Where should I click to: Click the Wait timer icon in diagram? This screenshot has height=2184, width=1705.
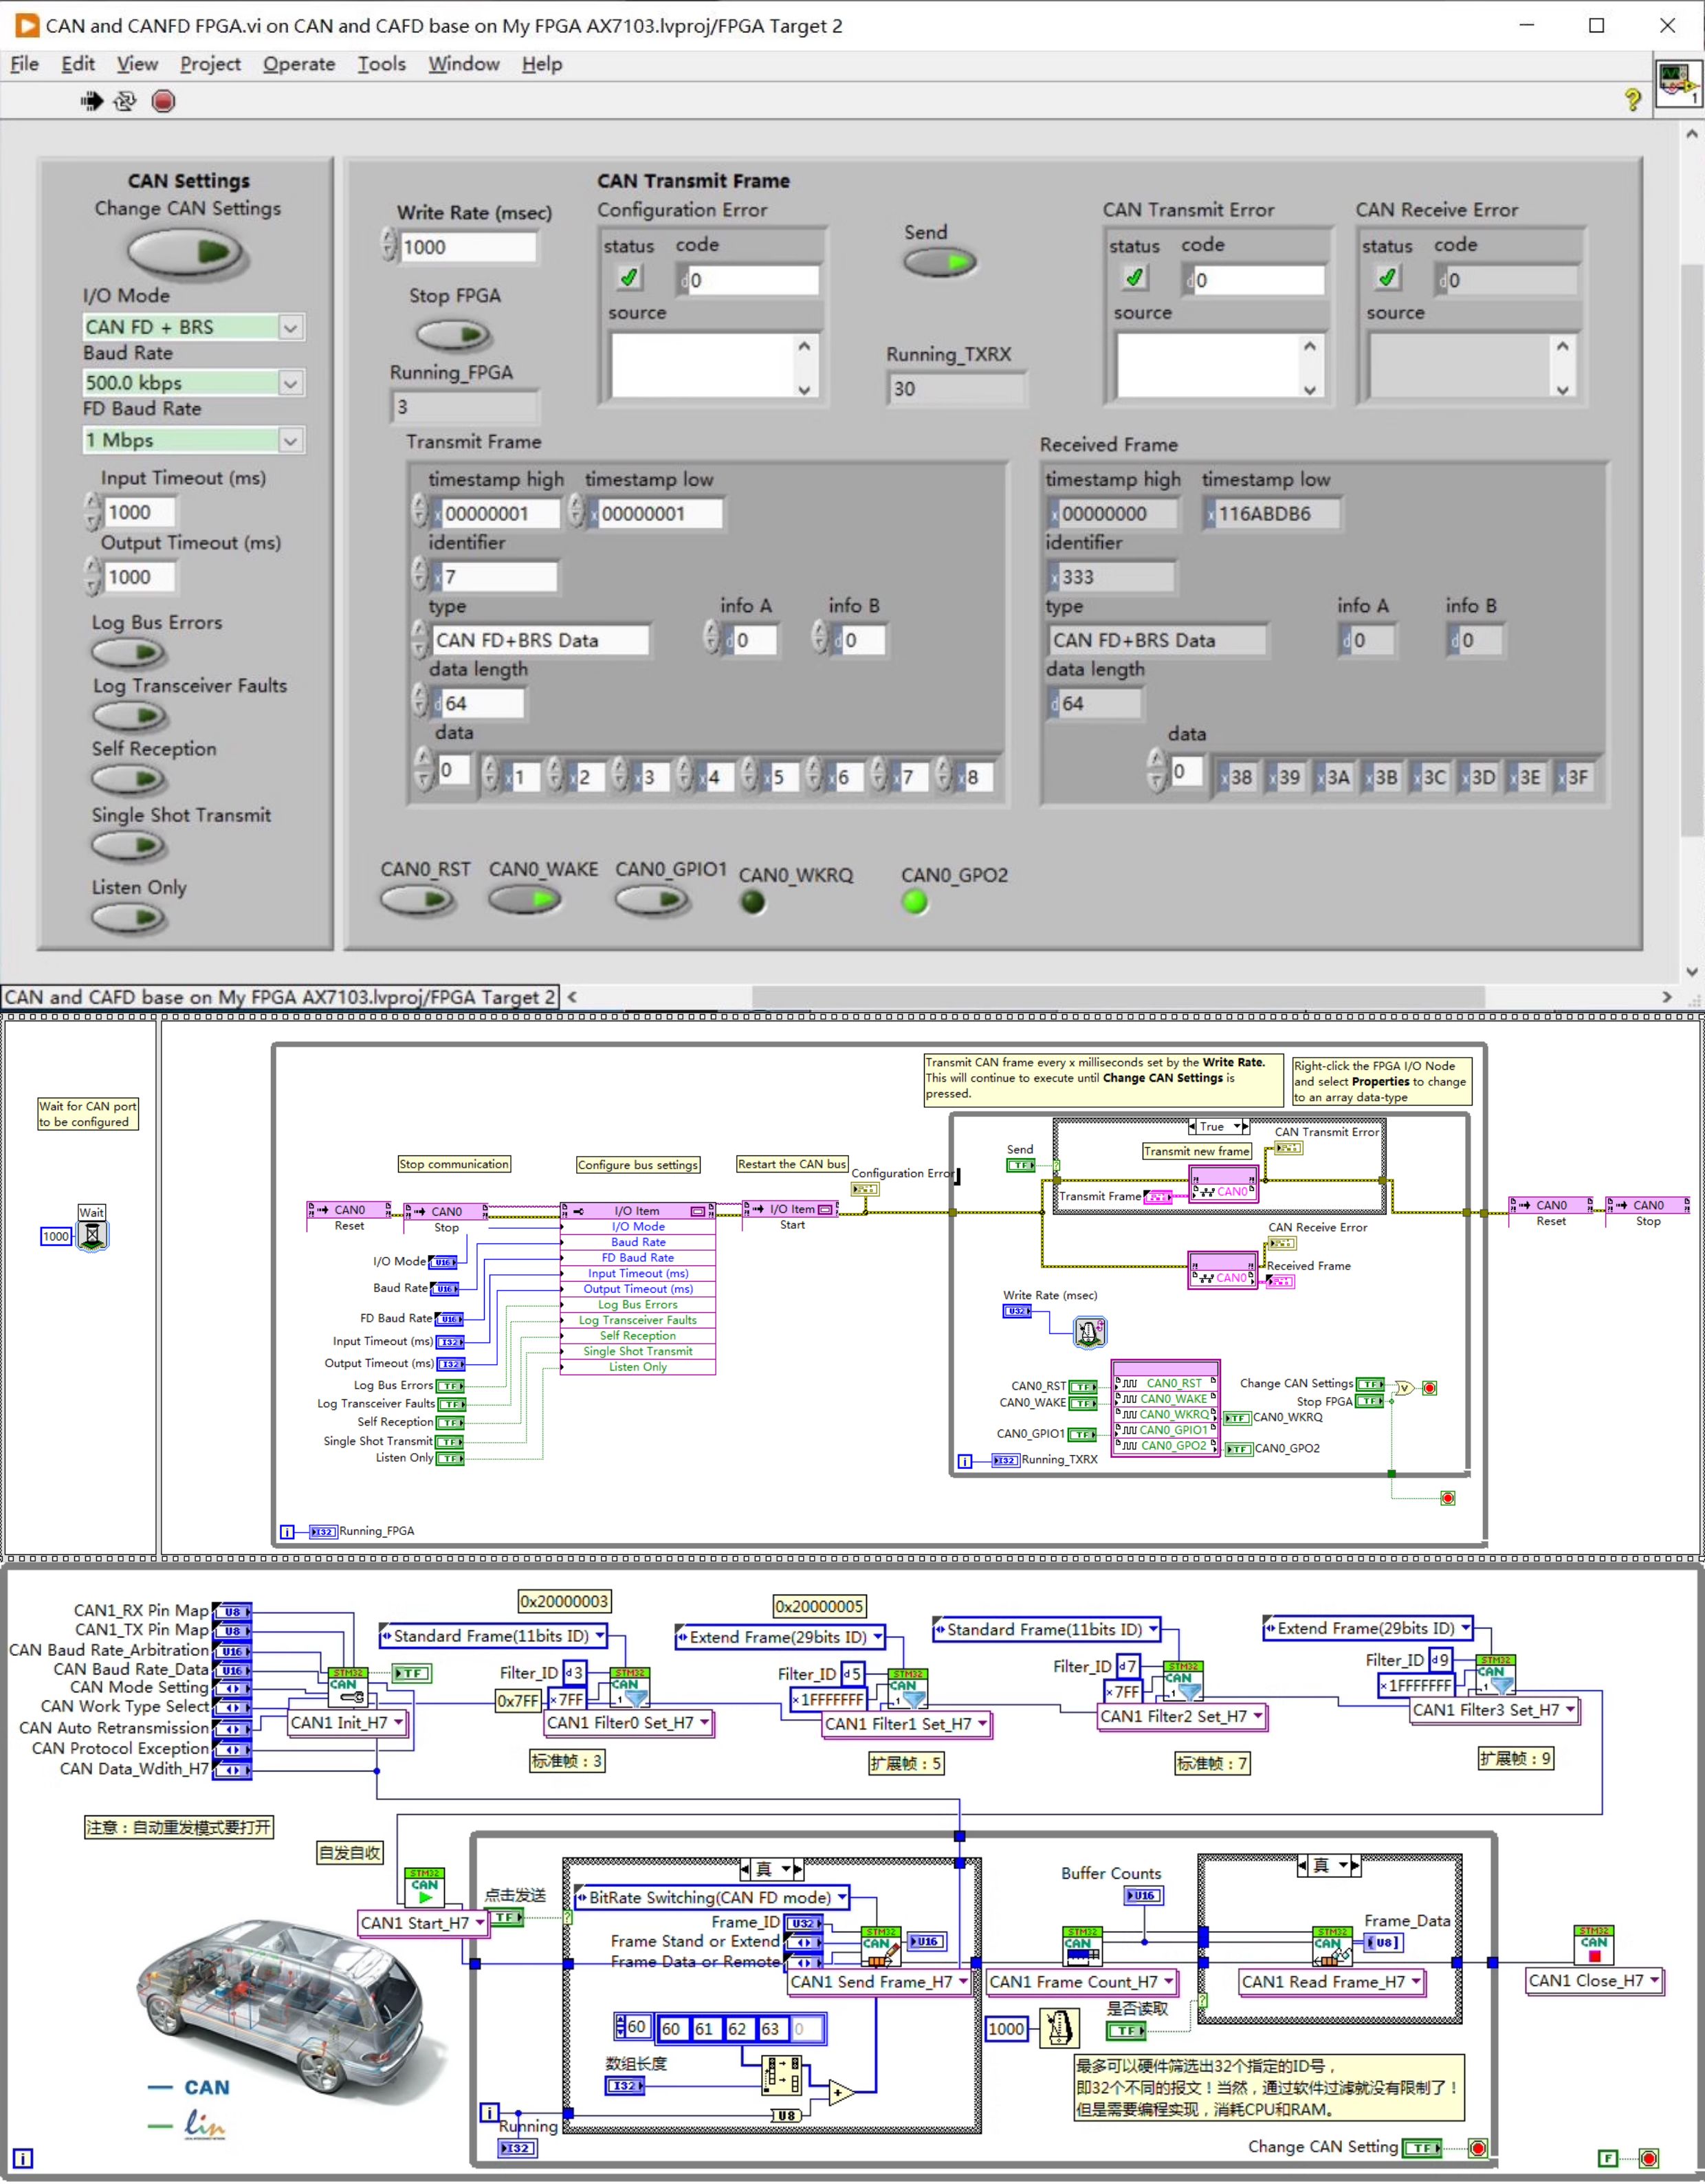pos(92,1236)
